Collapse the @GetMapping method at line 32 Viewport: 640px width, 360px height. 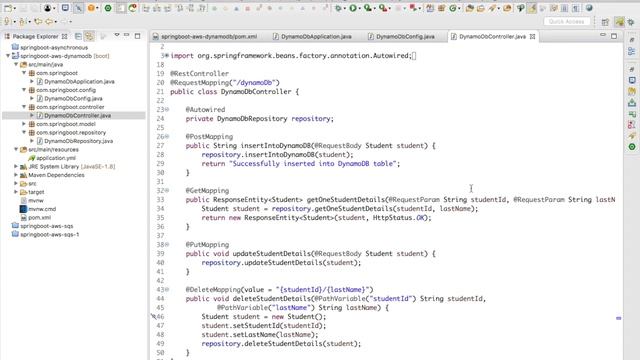click(167, 191)
